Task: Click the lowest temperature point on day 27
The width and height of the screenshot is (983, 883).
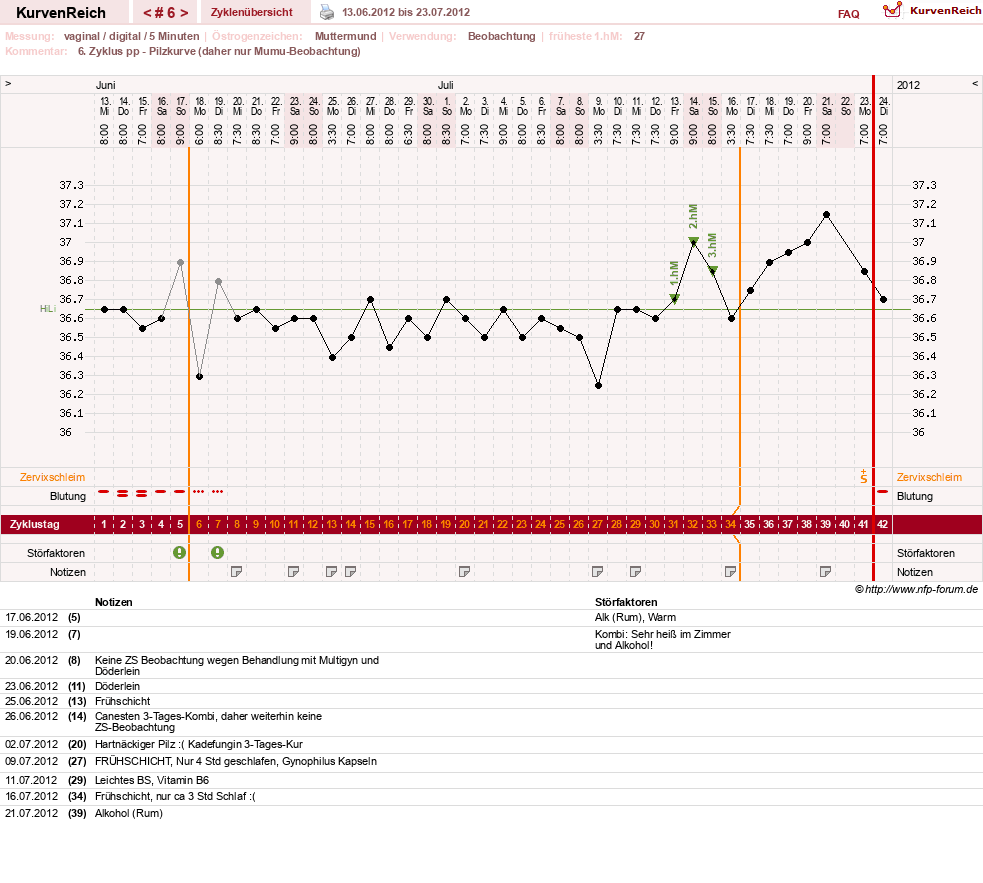Action: tap(598, 386)
